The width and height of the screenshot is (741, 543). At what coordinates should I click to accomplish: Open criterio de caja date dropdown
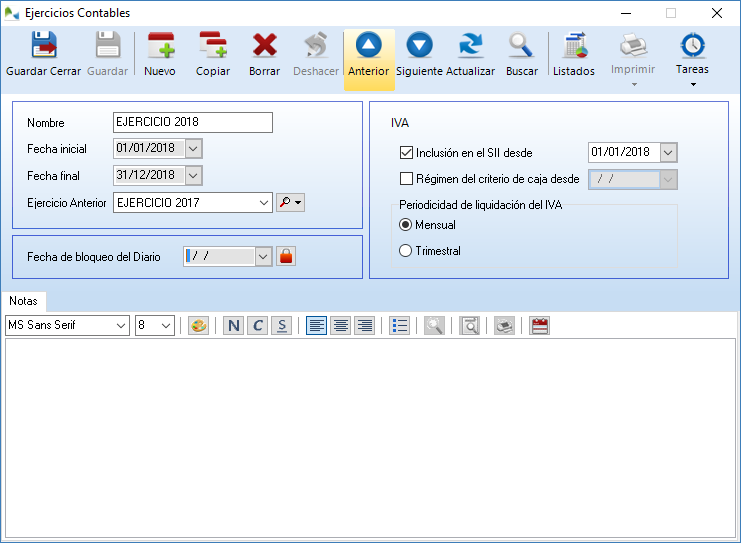pos(668,179)
